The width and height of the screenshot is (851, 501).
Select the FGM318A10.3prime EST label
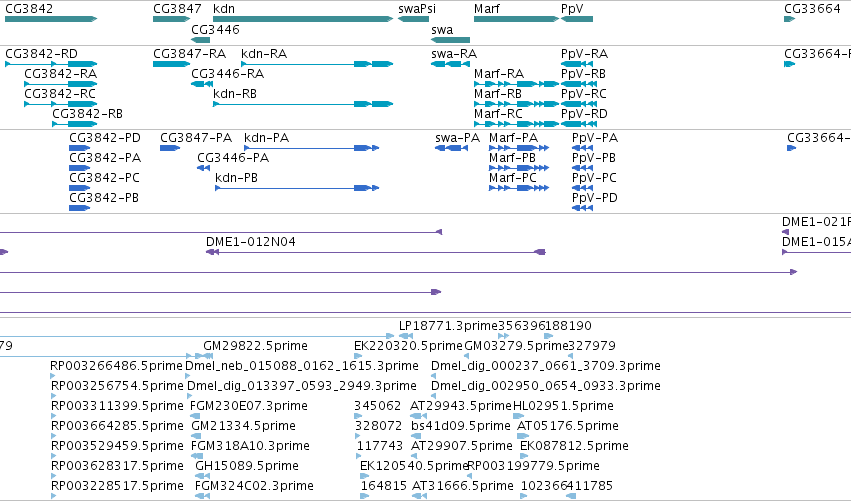[x=250, y=446]
